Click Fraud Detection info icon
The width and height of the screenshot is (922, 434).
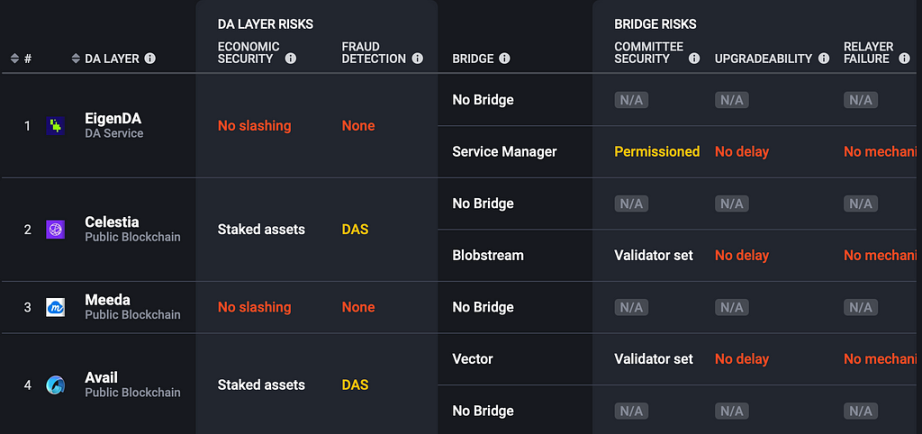(417, 58)
